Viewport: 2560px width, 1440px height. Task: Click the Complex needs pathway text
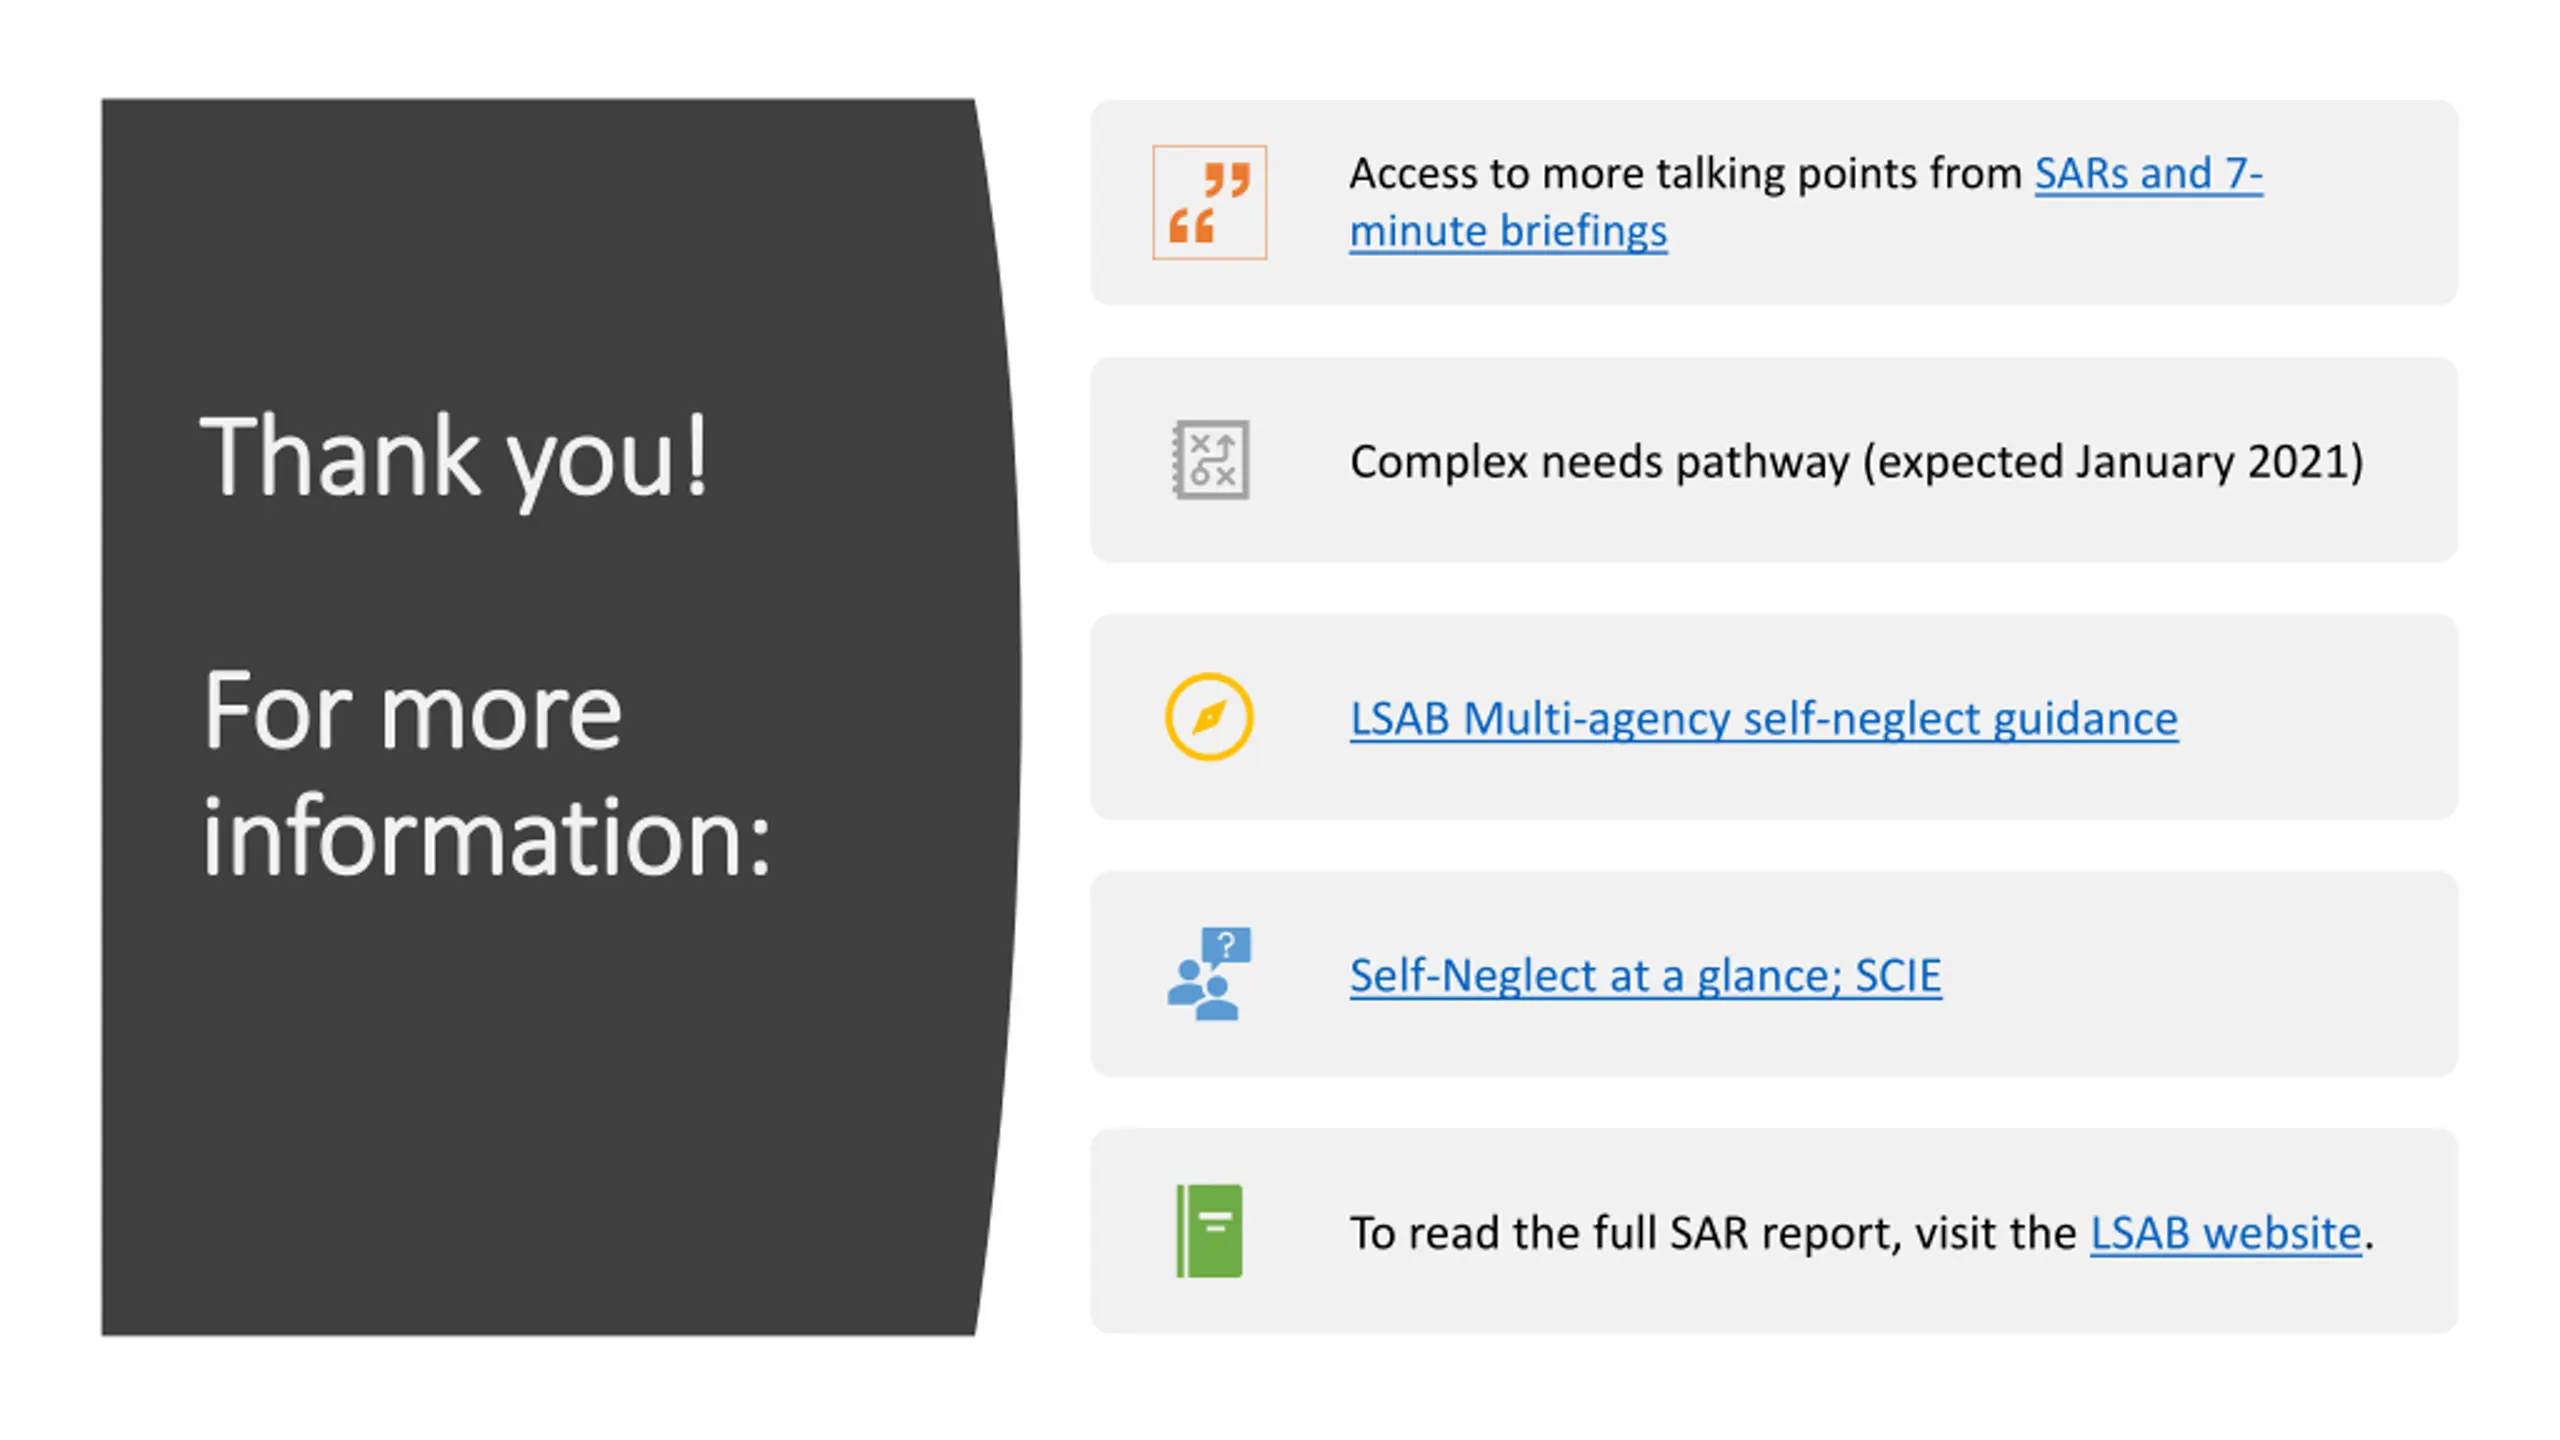pyautogui.click(x=1599, y=462)
